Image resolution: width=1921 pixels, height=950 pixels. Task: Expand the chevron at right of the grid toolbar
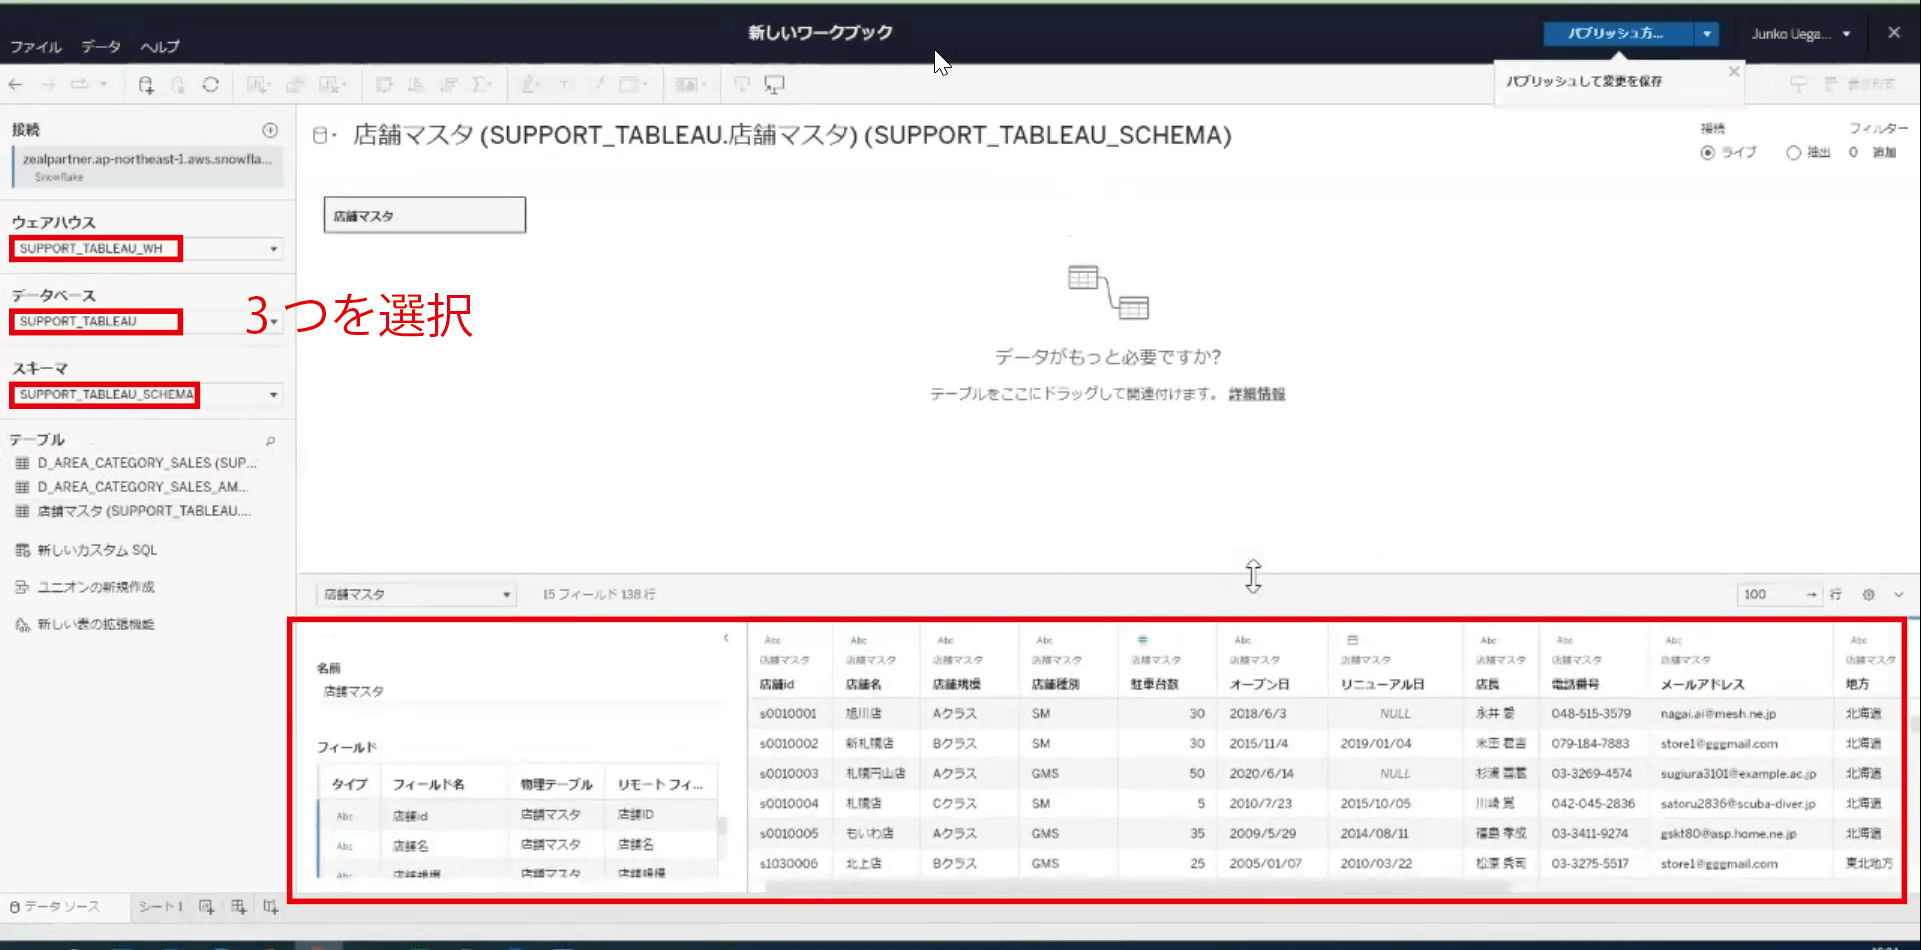1898,595
